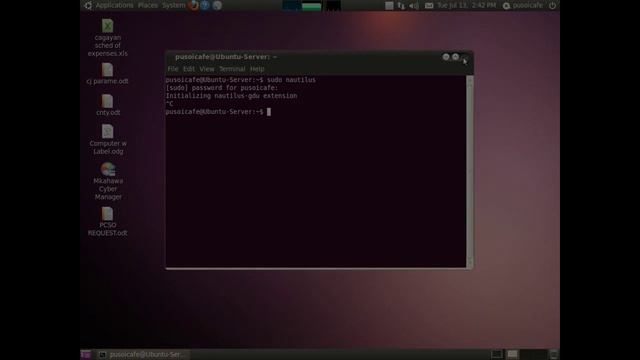The image size is (640, 360).
Task: Open the Trash in bottom panel
Action: pyautogui.click(x=553, y=354)
